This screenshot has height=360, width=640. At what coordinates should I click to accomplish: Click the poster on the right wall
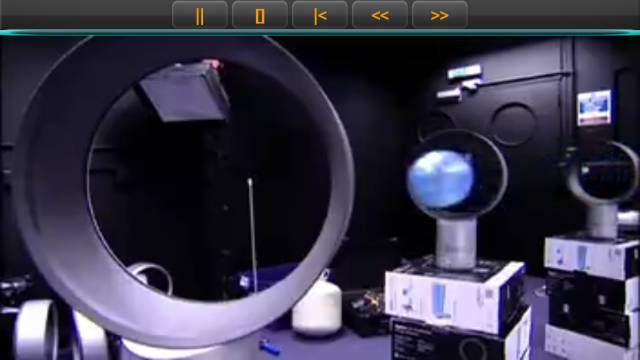[594, 108]
